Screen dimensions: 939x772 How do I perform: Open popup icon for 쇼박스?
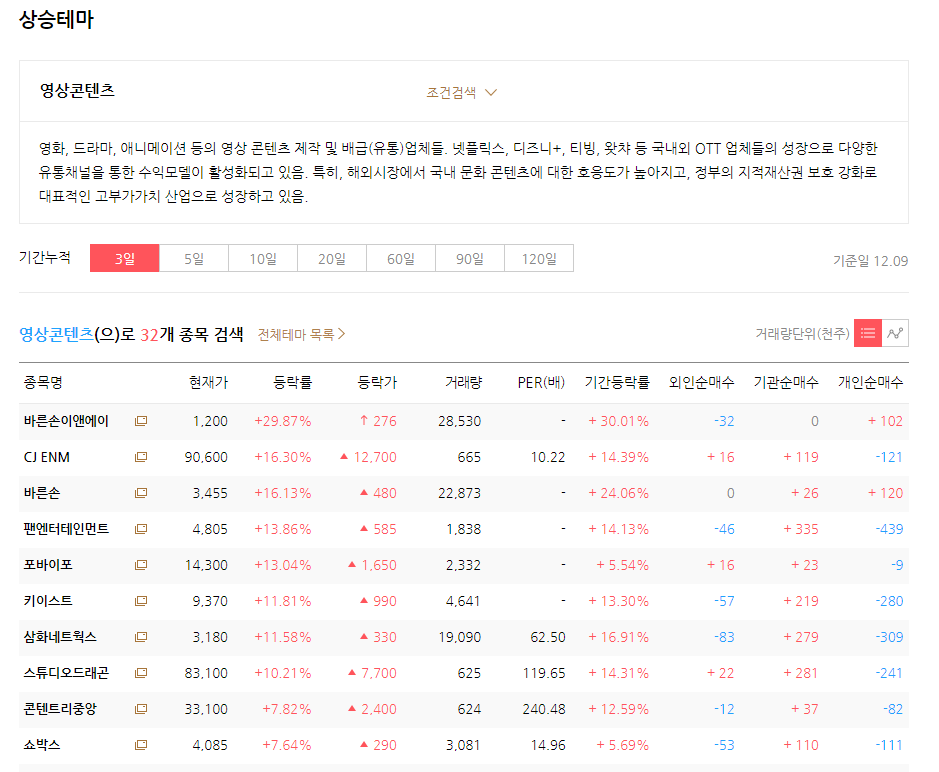click(141, 744)
